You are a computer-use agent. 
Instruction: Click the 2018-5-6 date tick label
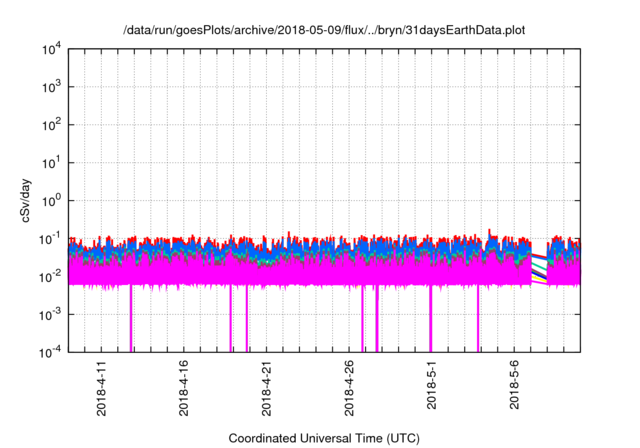[x=514, y=385]
